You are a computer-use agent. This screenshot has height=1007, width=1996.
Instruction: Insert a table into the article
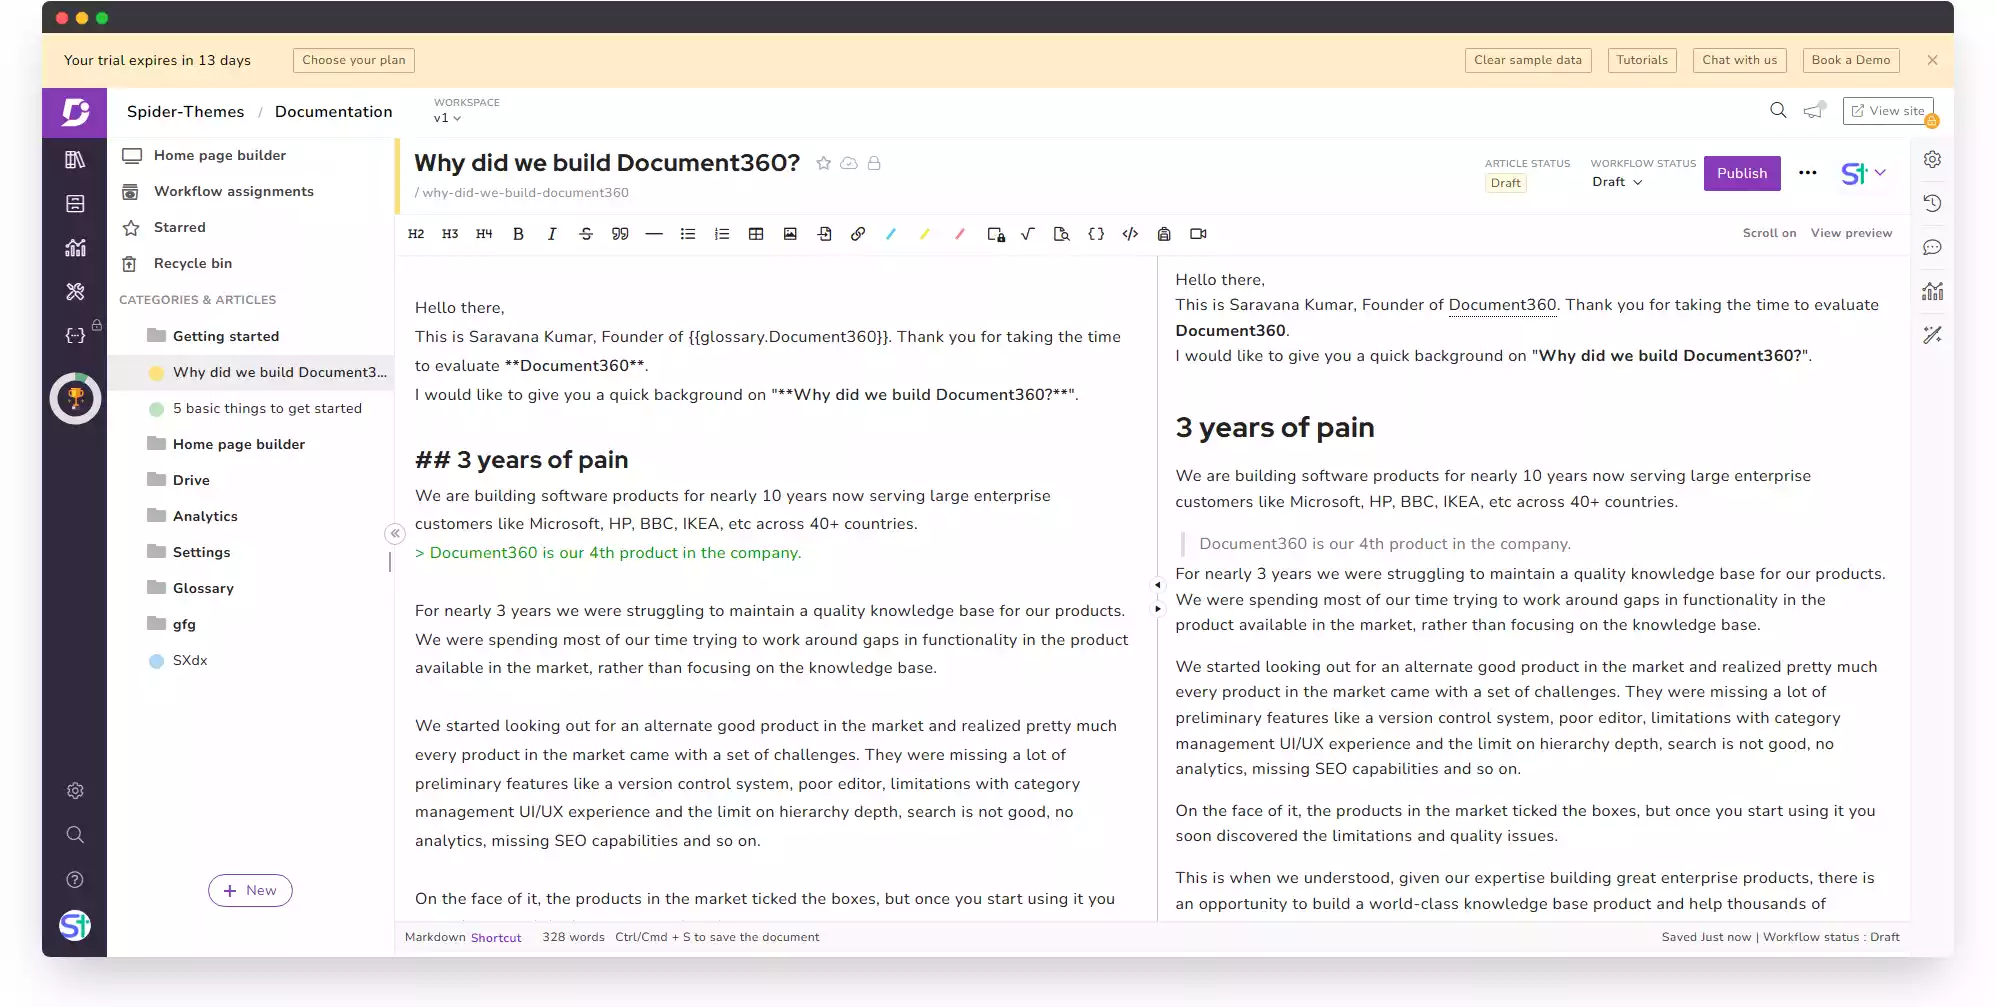(756, 234)
